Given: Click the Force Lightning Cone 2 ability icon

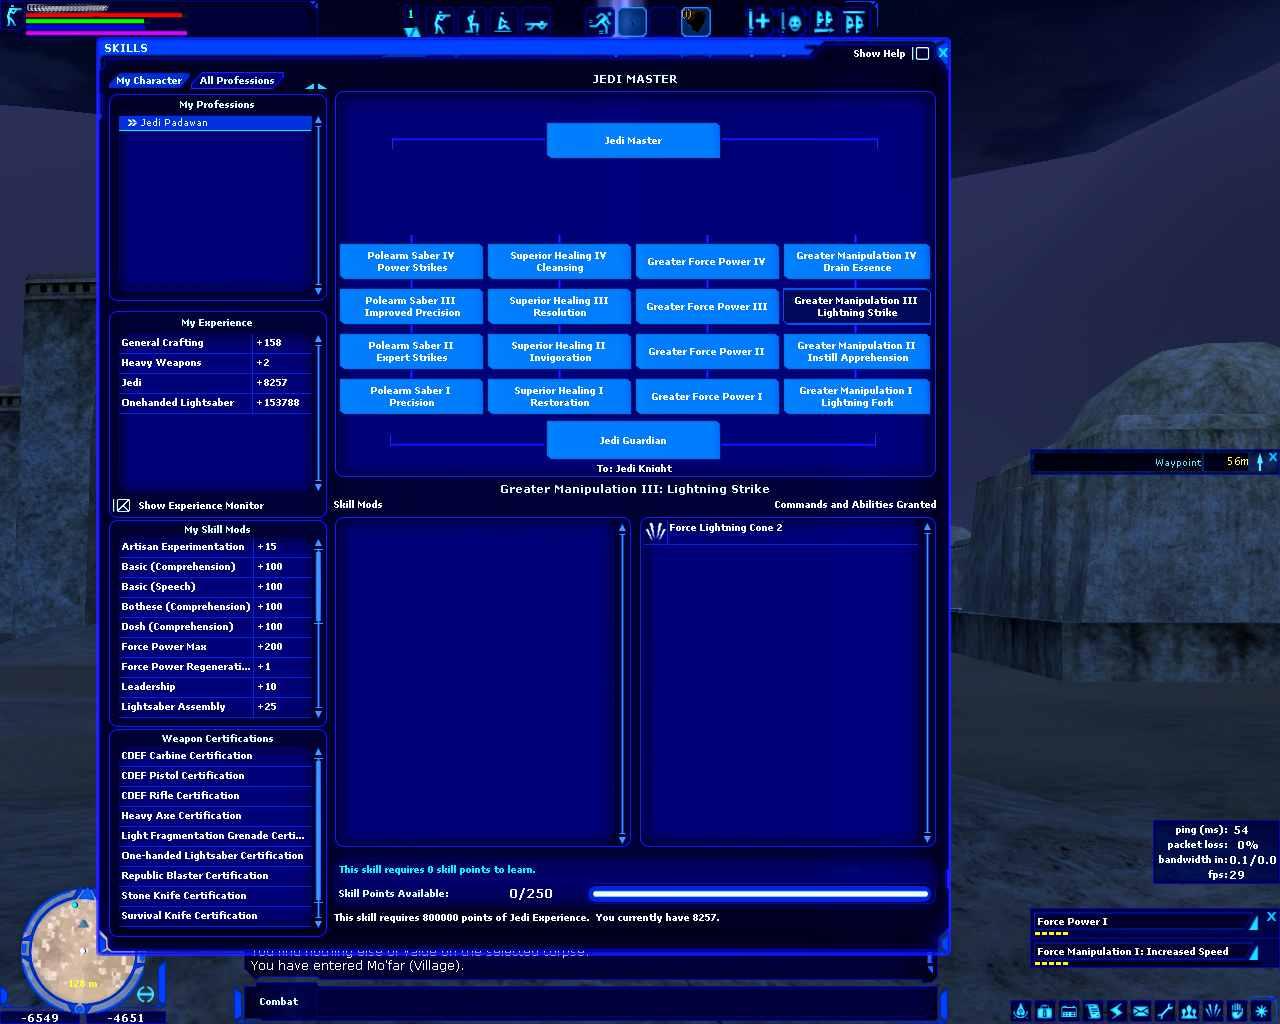Looking at the screenshot, I should 655,531.
